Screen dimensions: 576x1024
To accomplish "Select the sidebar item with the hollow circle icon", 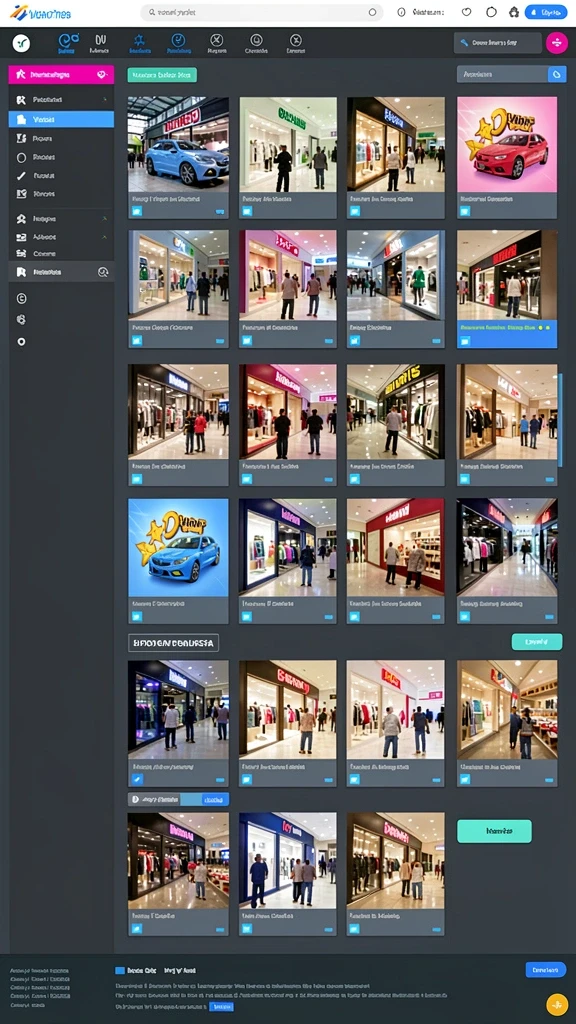I will tap(61, 157).
